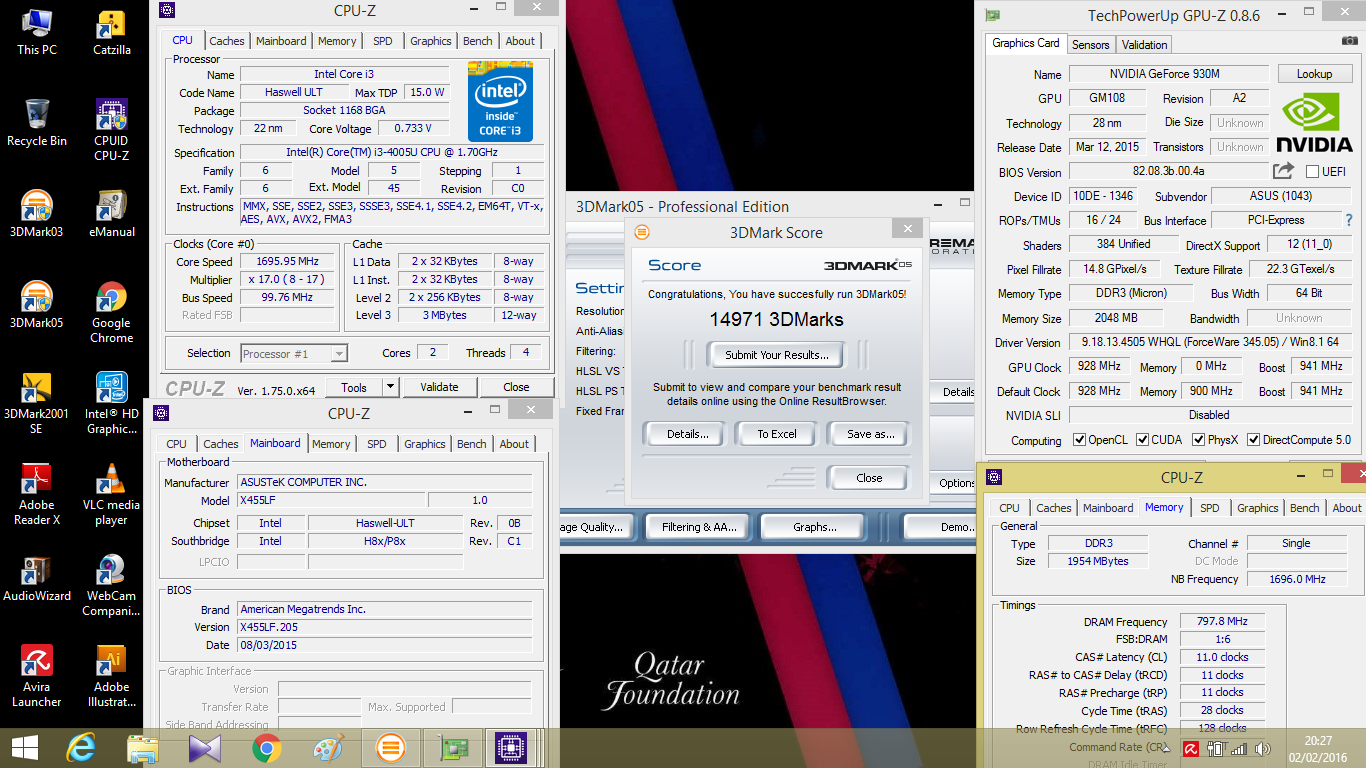Viewport: 1366px width, 768px height.
Task: Click the Tools button in CPU-Z
Action: point(354,387)
